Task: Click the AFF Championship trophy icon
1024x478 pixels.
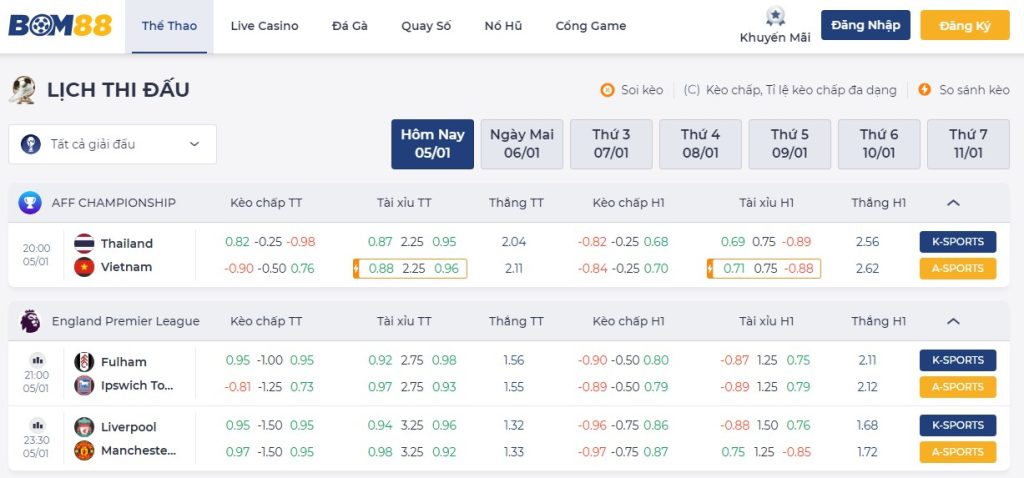Action: coord(30,202)
